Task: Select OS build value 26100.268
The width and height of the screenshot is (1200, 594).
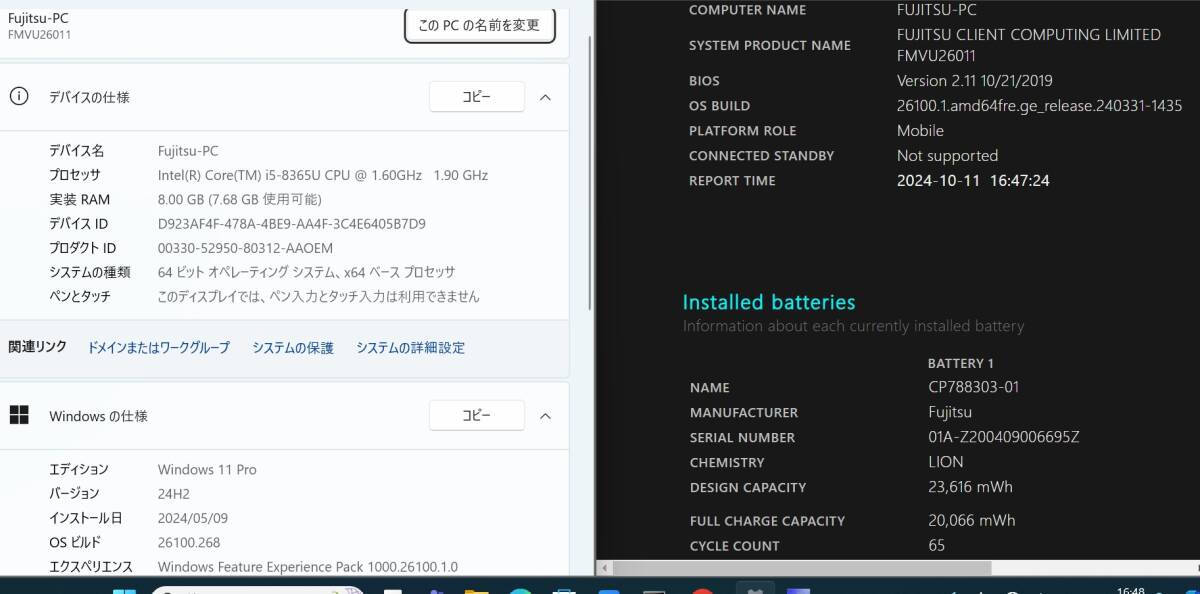Action: coord(189,542)
